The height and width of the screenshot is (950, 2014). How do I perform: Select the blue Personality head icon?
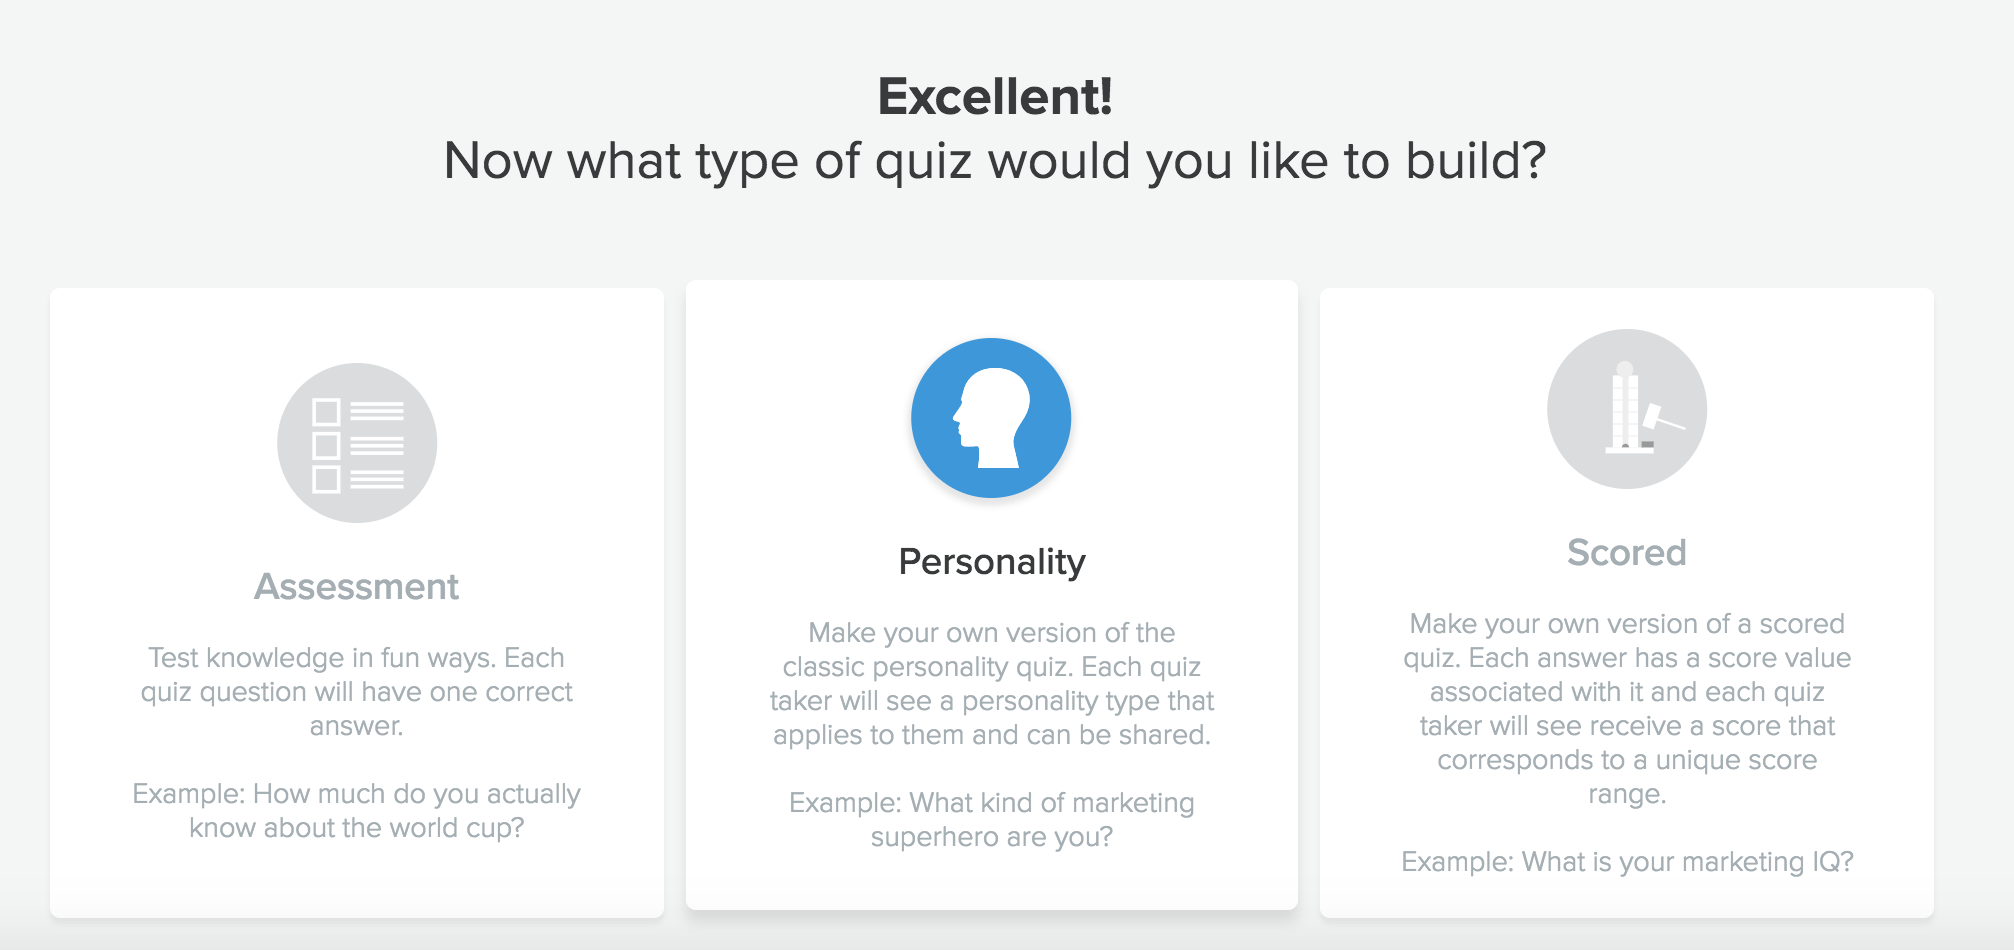pyautogui.click(x=991, y=418)
